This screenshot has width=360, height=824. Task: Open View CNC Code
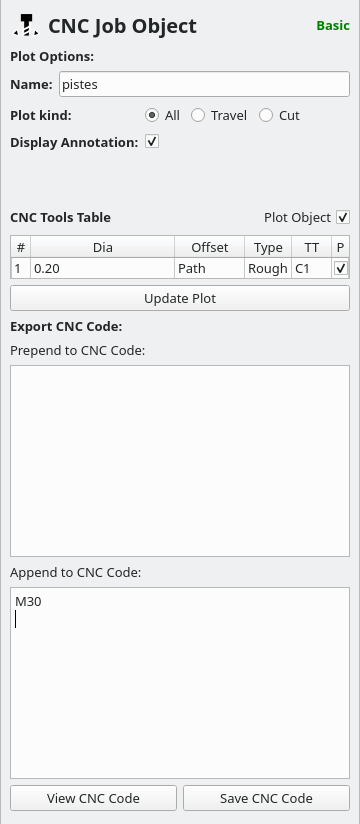click(x=94, y=798)
